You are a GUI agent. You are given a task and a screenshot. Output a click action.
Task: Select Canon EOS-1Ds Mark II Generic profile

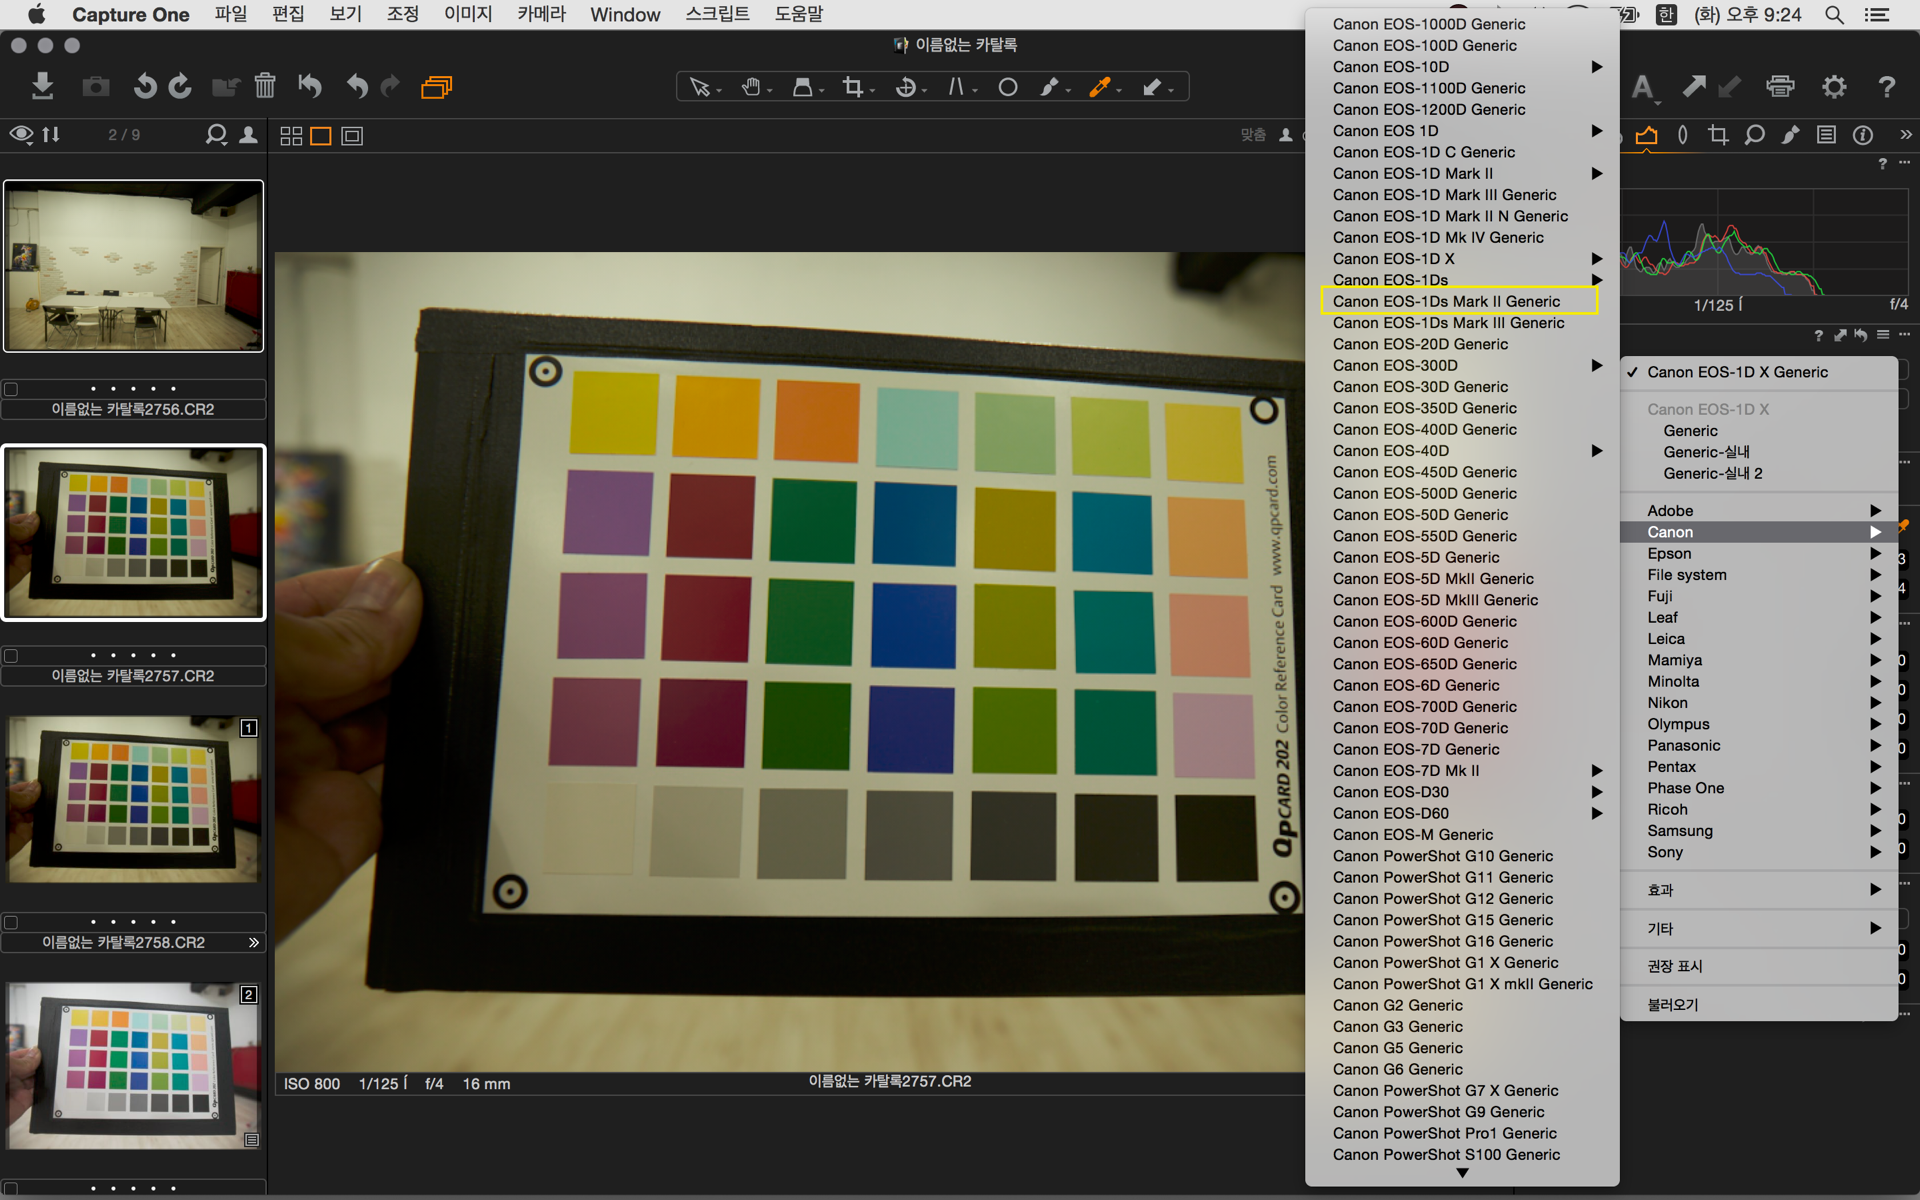click(1446, 301)
